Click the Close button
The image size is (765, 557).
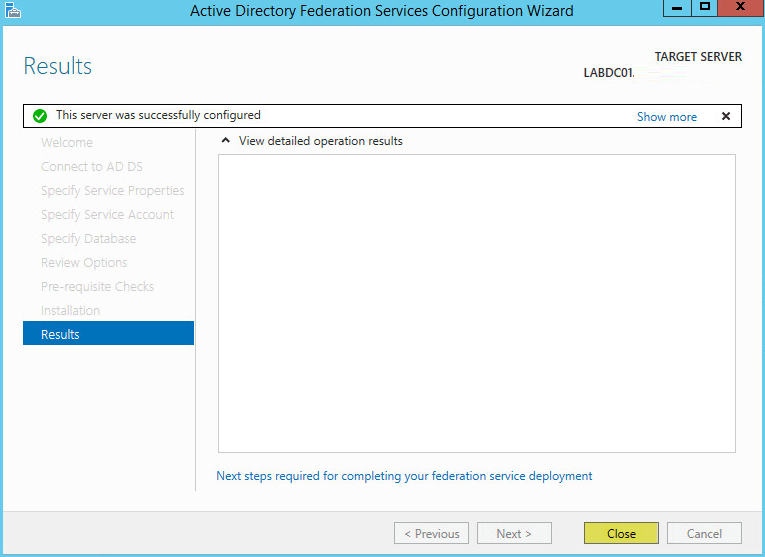click(x=621, y=533)
